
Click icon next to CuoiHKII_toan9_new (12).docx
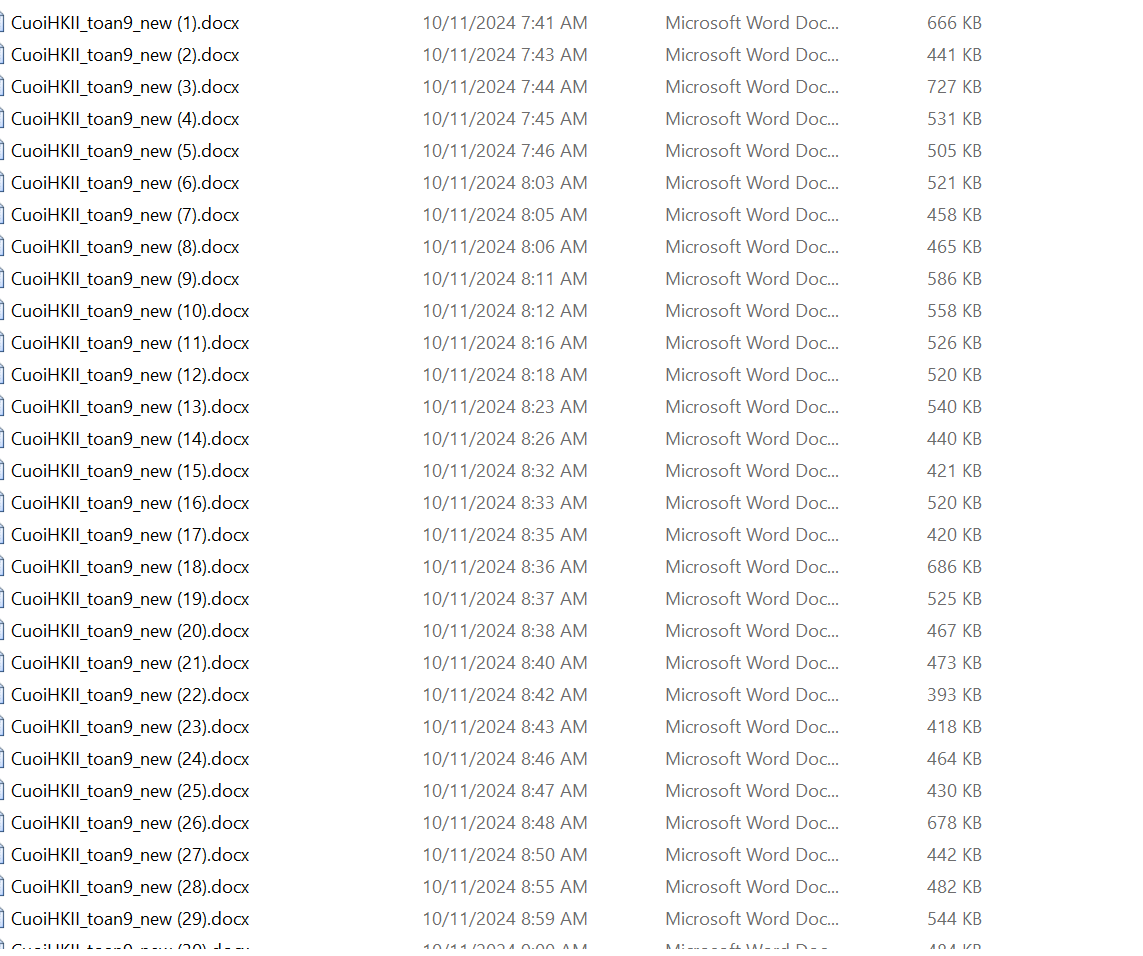coord(2,375)
